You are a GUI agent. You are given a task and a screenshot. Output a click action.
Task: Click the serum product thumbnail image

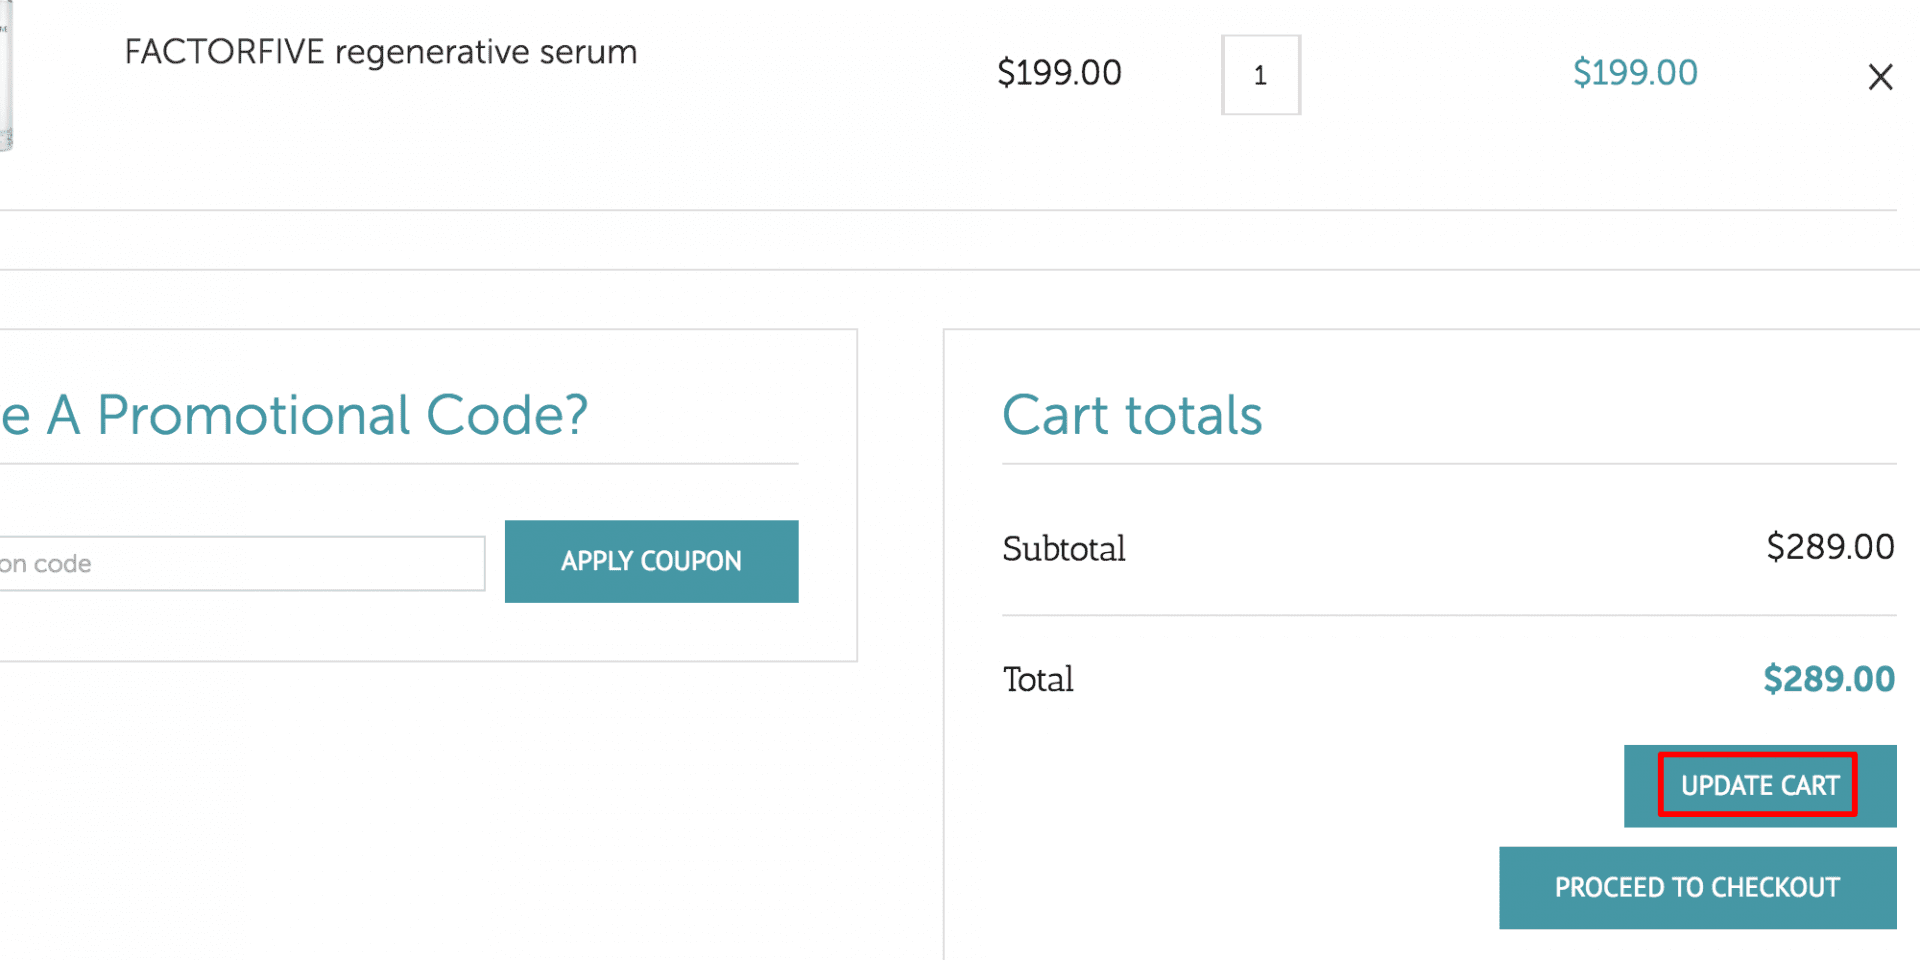[6, 75]
